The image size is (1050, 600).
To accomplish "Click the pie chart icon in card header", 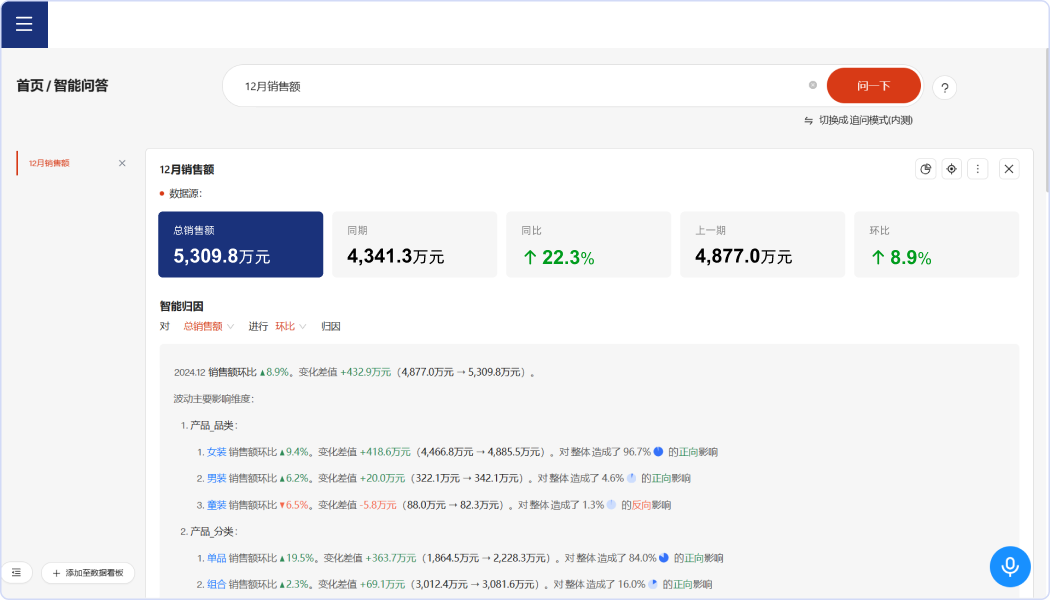I will [926, 169].
